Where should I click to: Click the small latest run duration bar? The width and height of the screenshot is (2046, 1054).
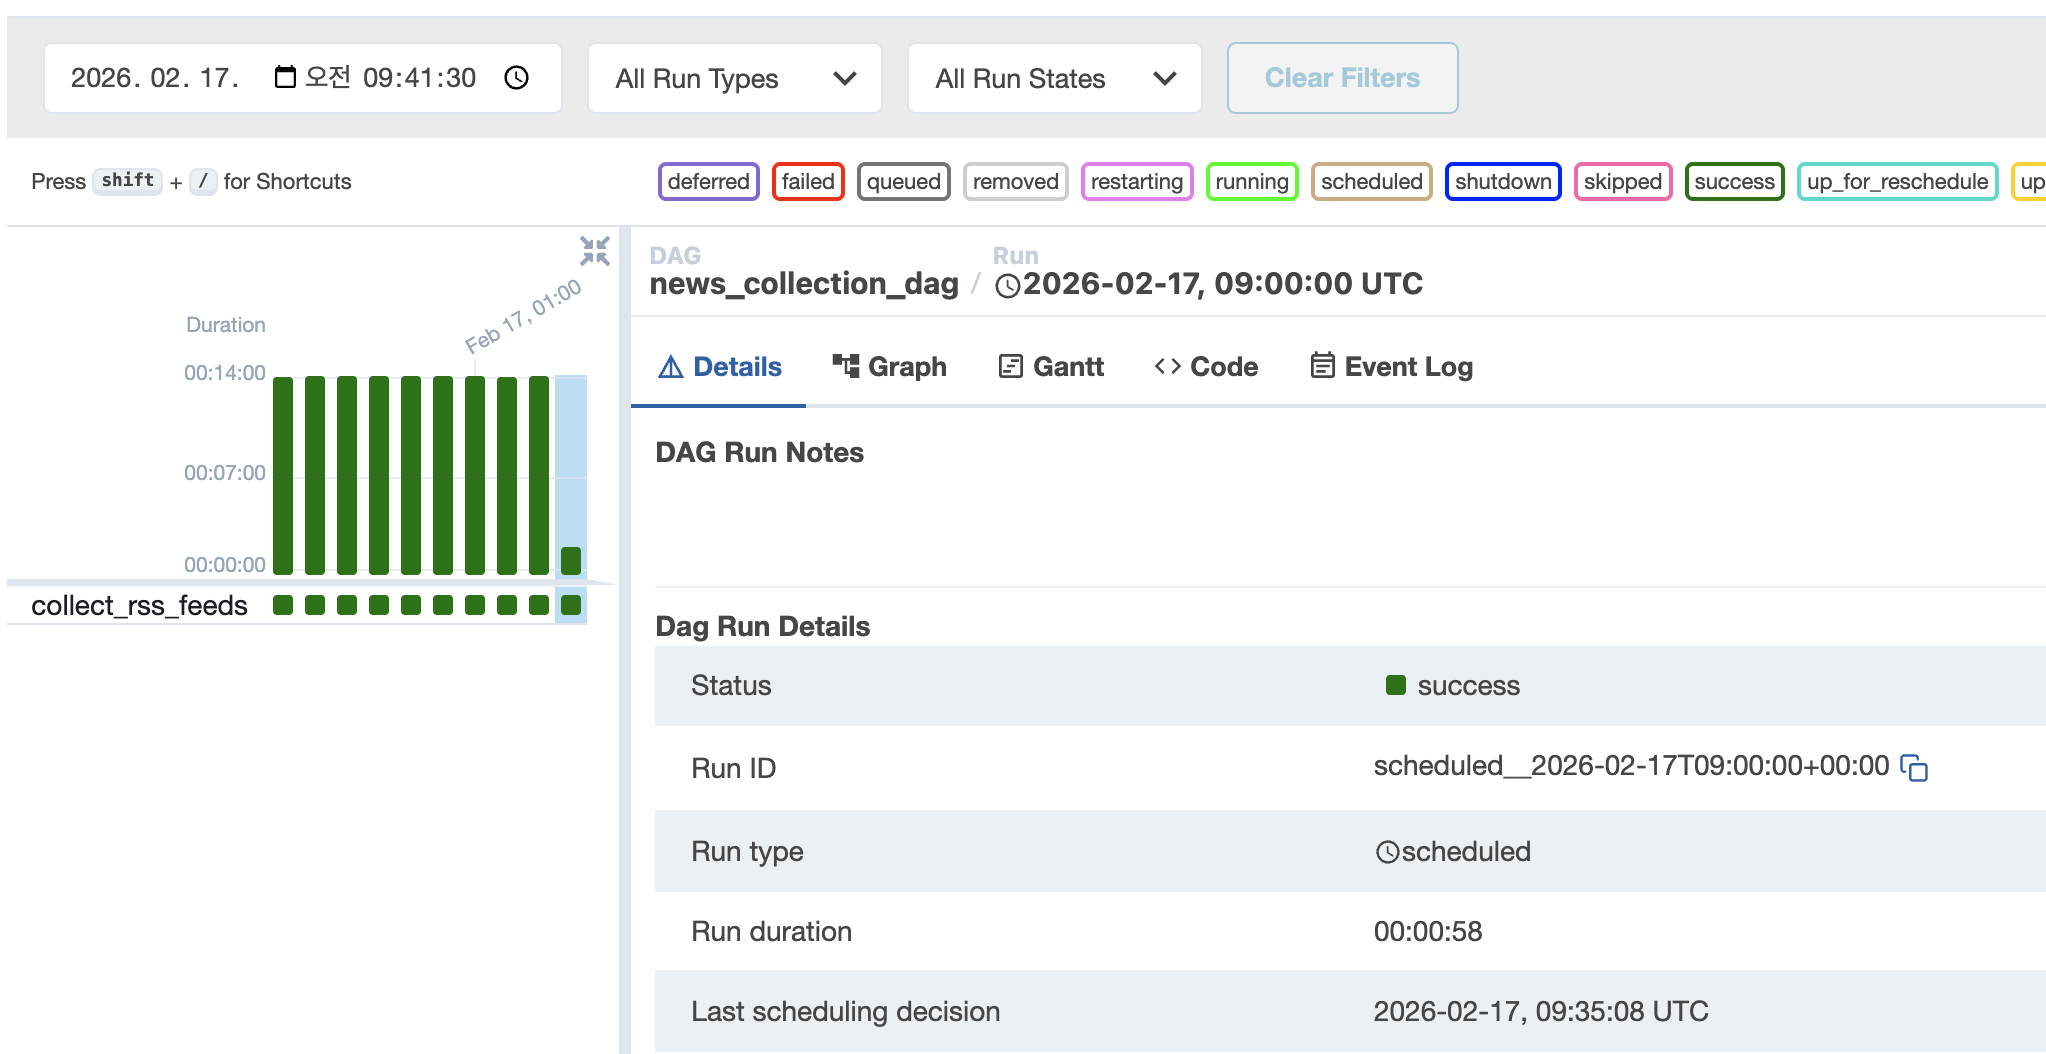(x=571, y=561)
